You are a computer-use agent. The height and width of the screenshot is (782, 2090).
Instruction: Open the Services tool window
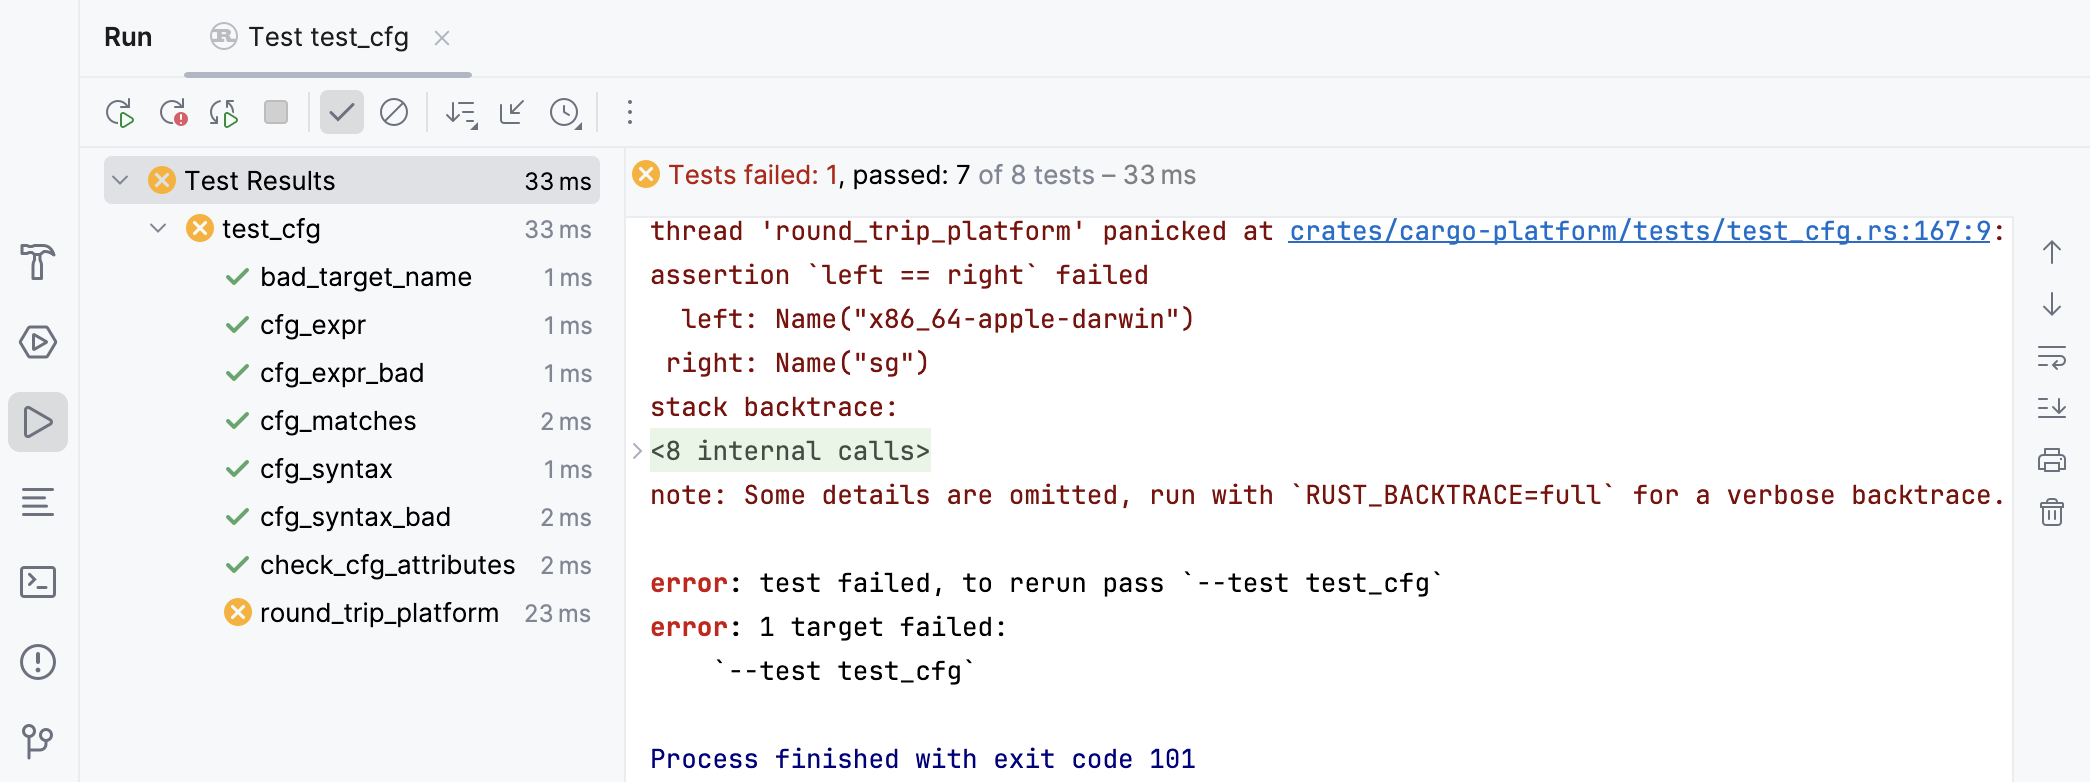coord(38,341)
